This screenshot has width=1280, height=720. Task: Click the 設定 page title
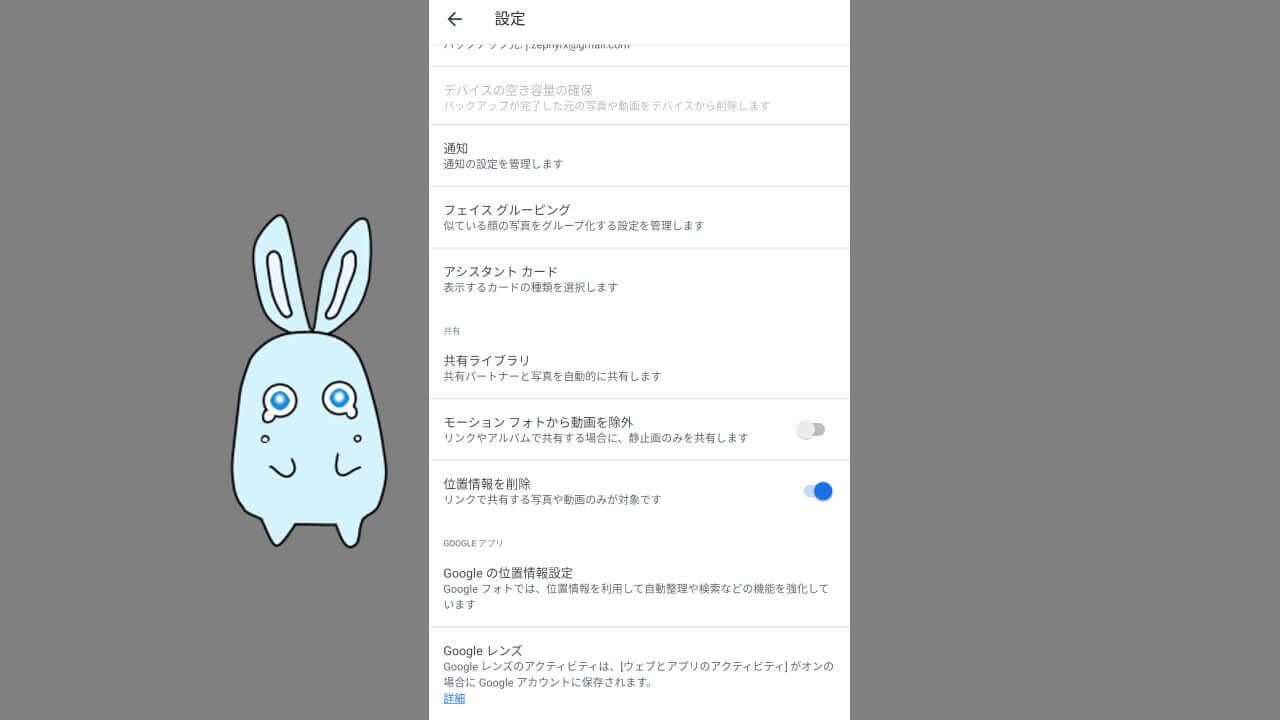(510, 19)
